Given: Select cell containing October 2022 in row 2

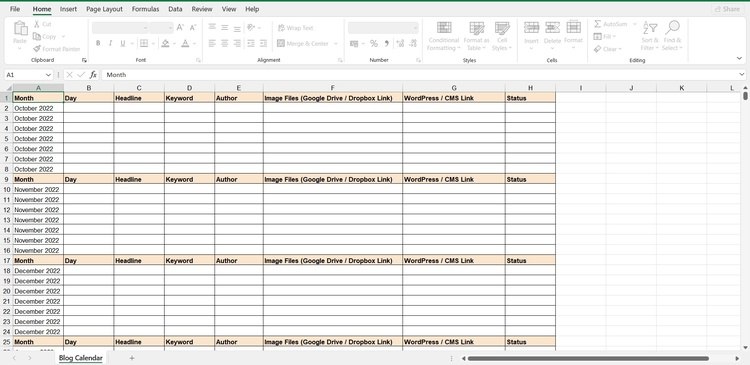Looking at the screenshot, I should [x=38, y=108].
